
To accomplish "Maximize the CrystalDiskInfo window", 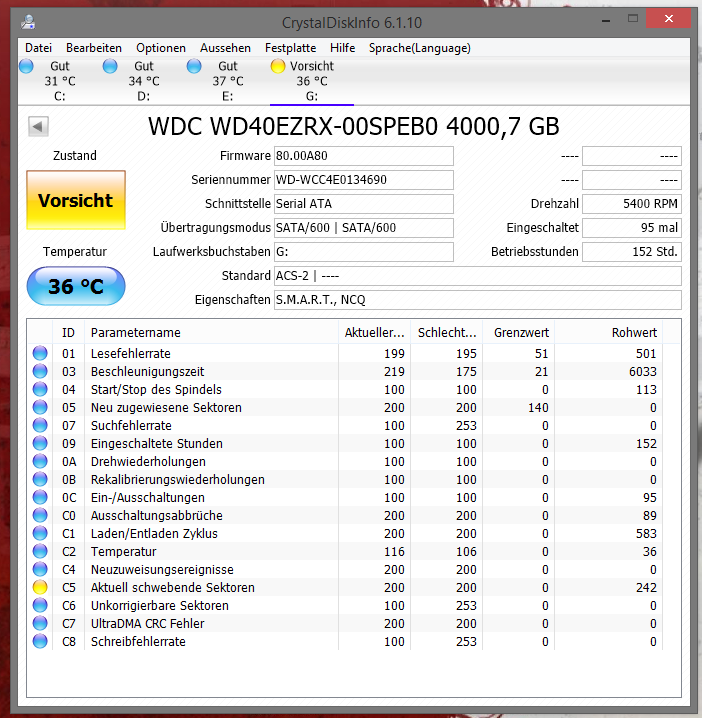I will [x=633, y=19].
